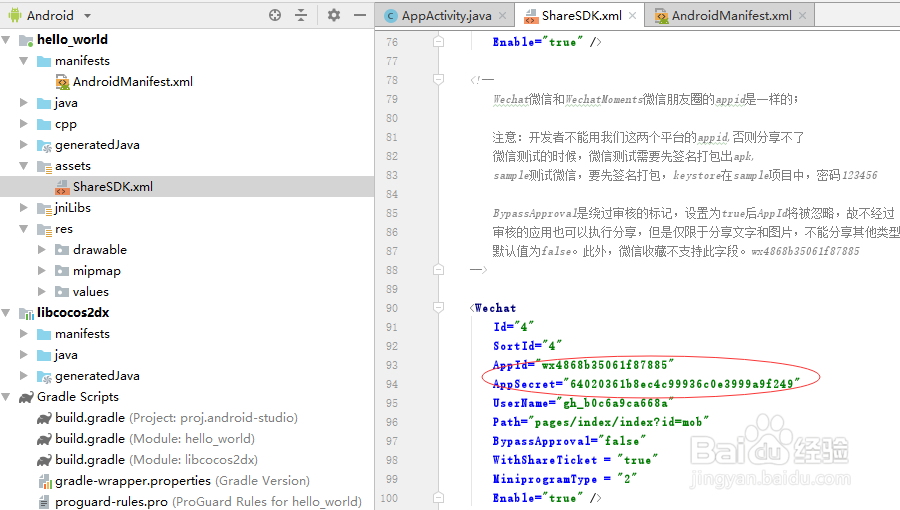The height and width of the screenshot is (510, 900).
Task: Expand the java folder under hello_world
Action: (24, 103)
